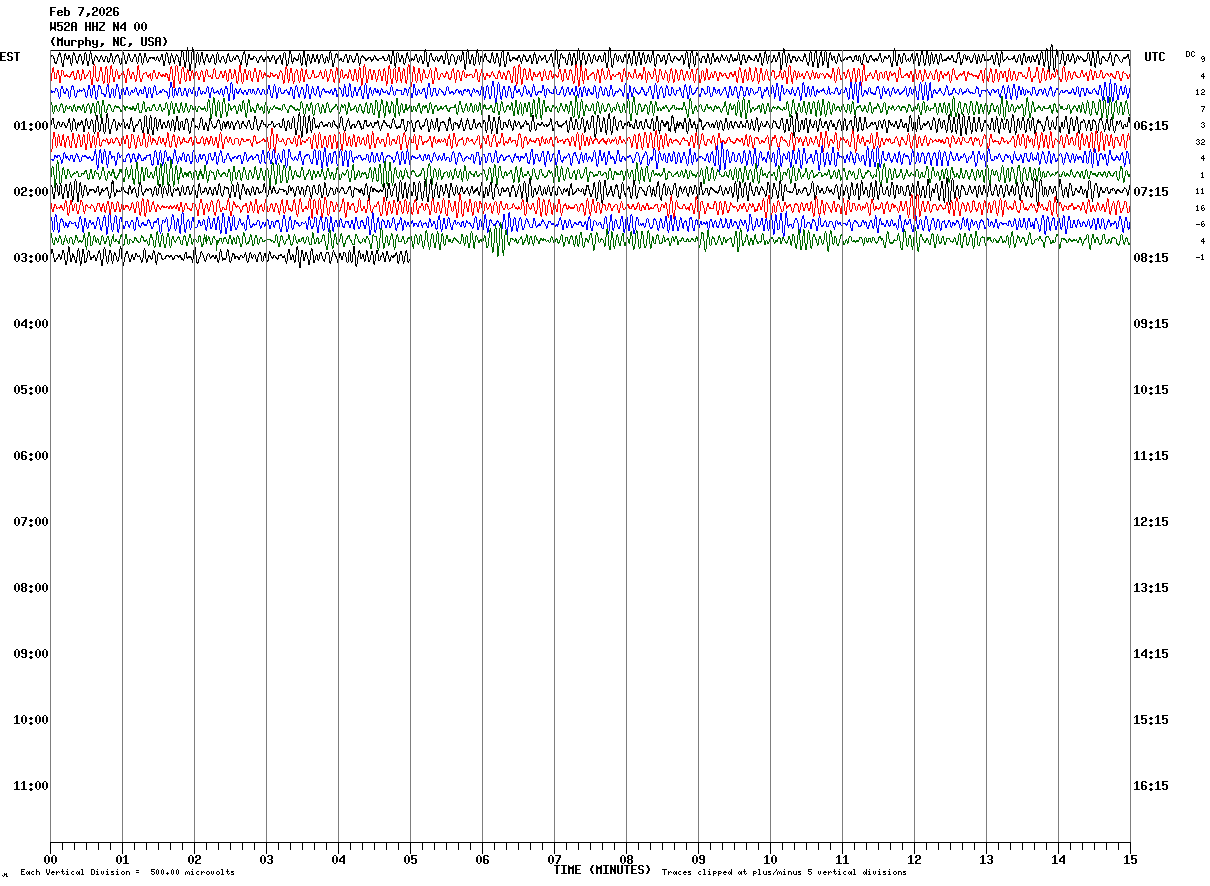Image resolution: width=1210 pixels, height=886 pixels.
Task: Click DC offset value "12"
Action: tap(1200, 92)
